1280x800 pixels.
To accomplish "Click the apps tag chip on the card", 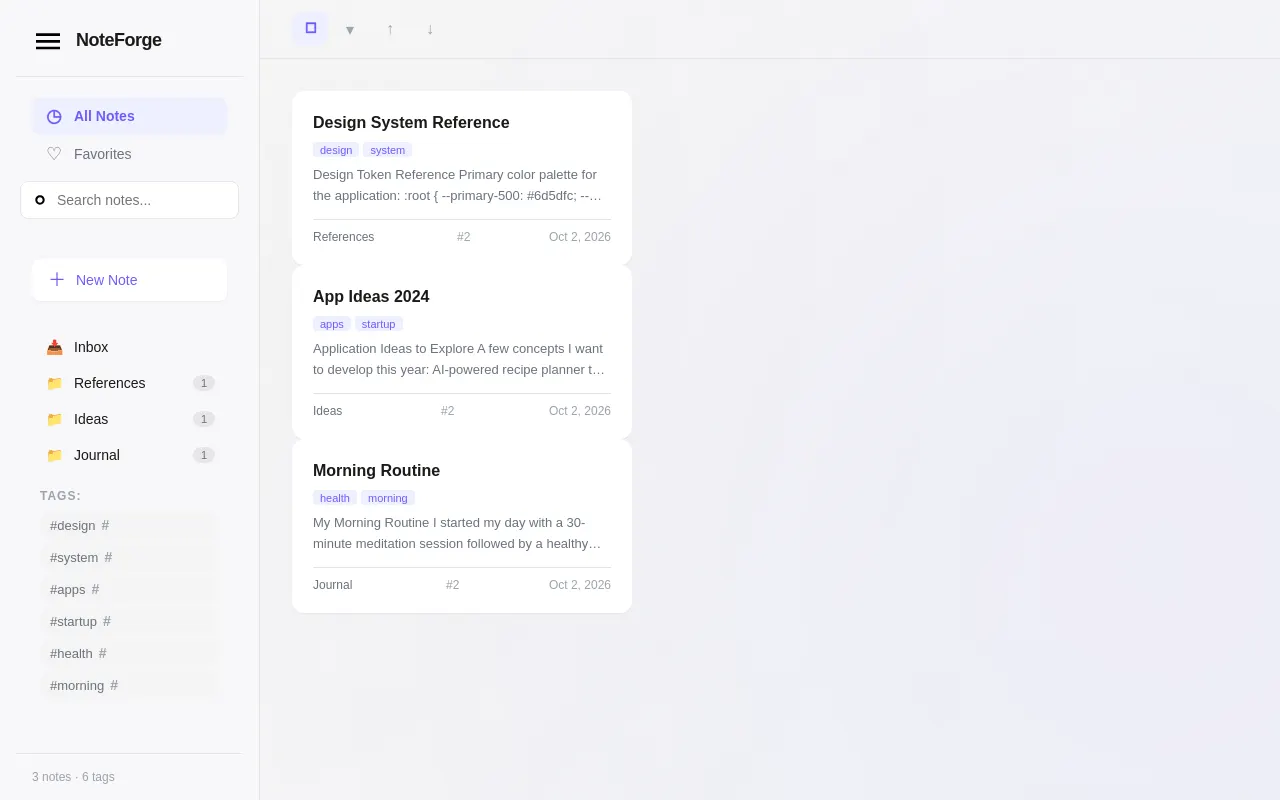I will tap(332, 324).
